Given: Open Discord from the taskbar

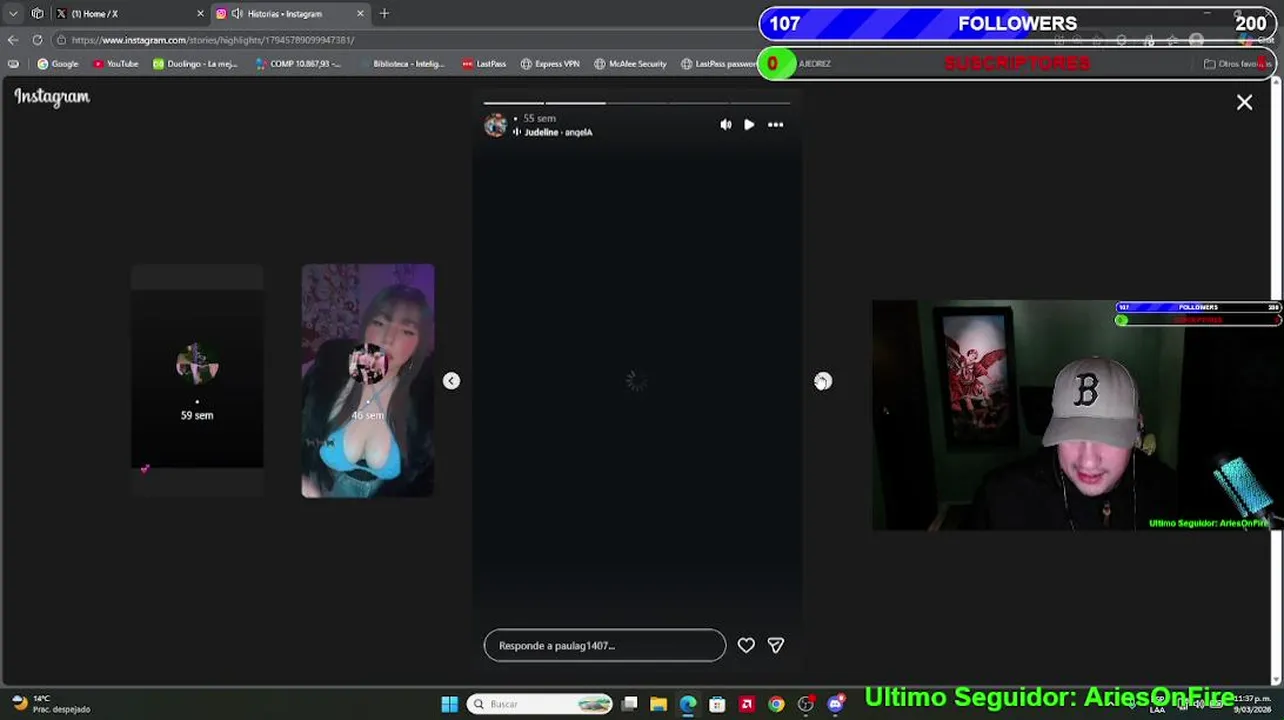Looking at the screenshot, I should coord(835,704).
